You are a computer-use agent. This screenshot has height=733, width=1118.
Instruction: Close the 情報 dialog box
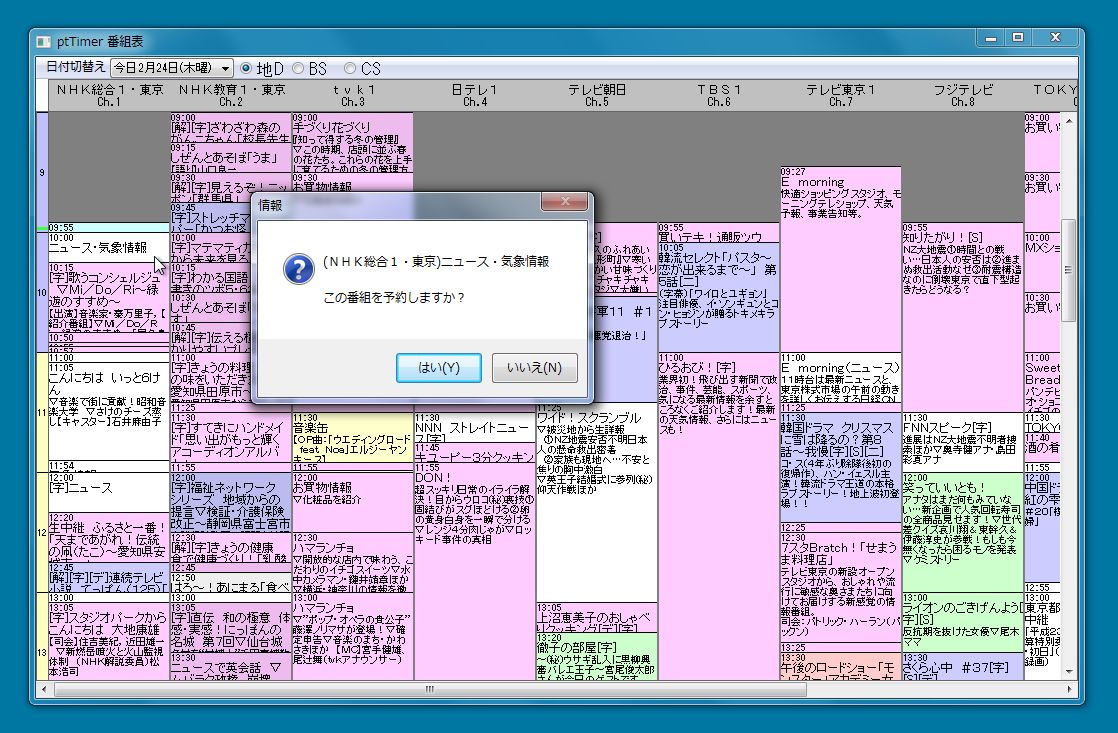click(x=565, y=202)
